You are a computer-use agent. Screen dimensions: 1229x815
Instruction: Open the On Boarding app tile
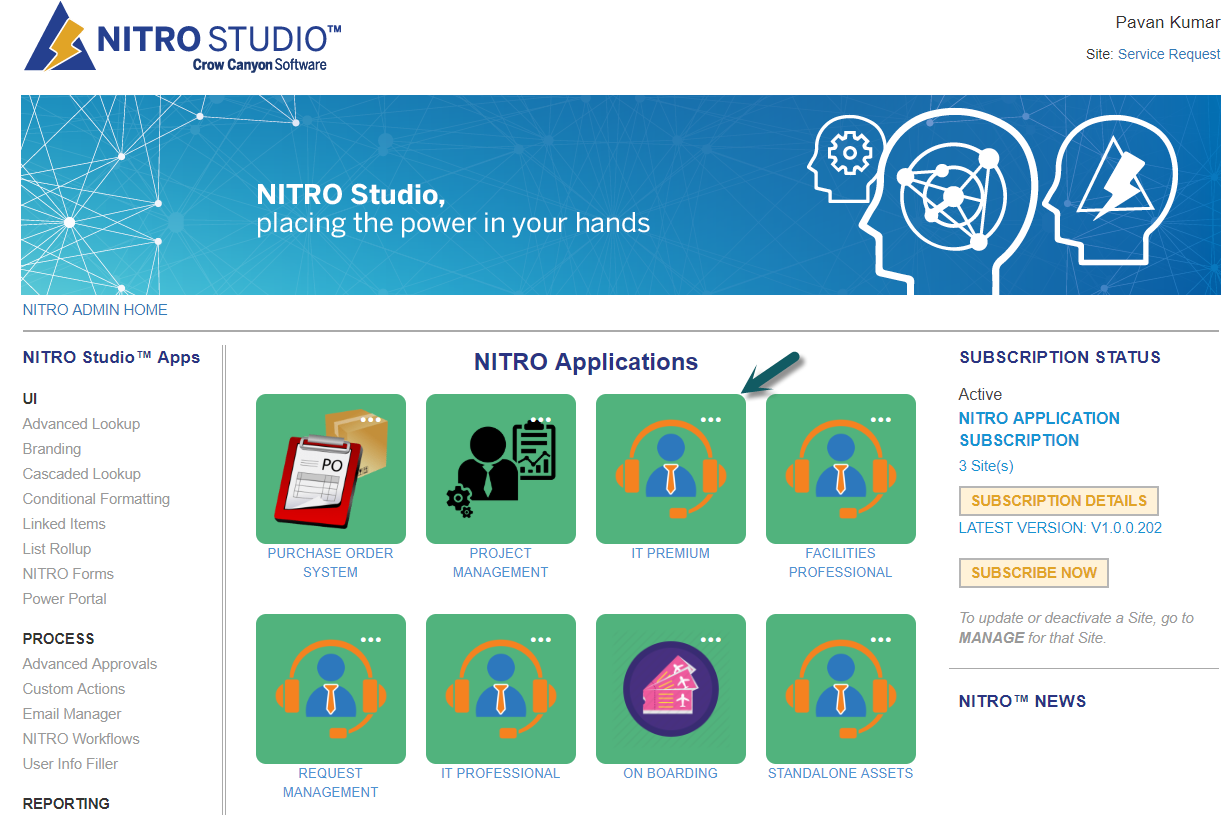tap(671, 689)
